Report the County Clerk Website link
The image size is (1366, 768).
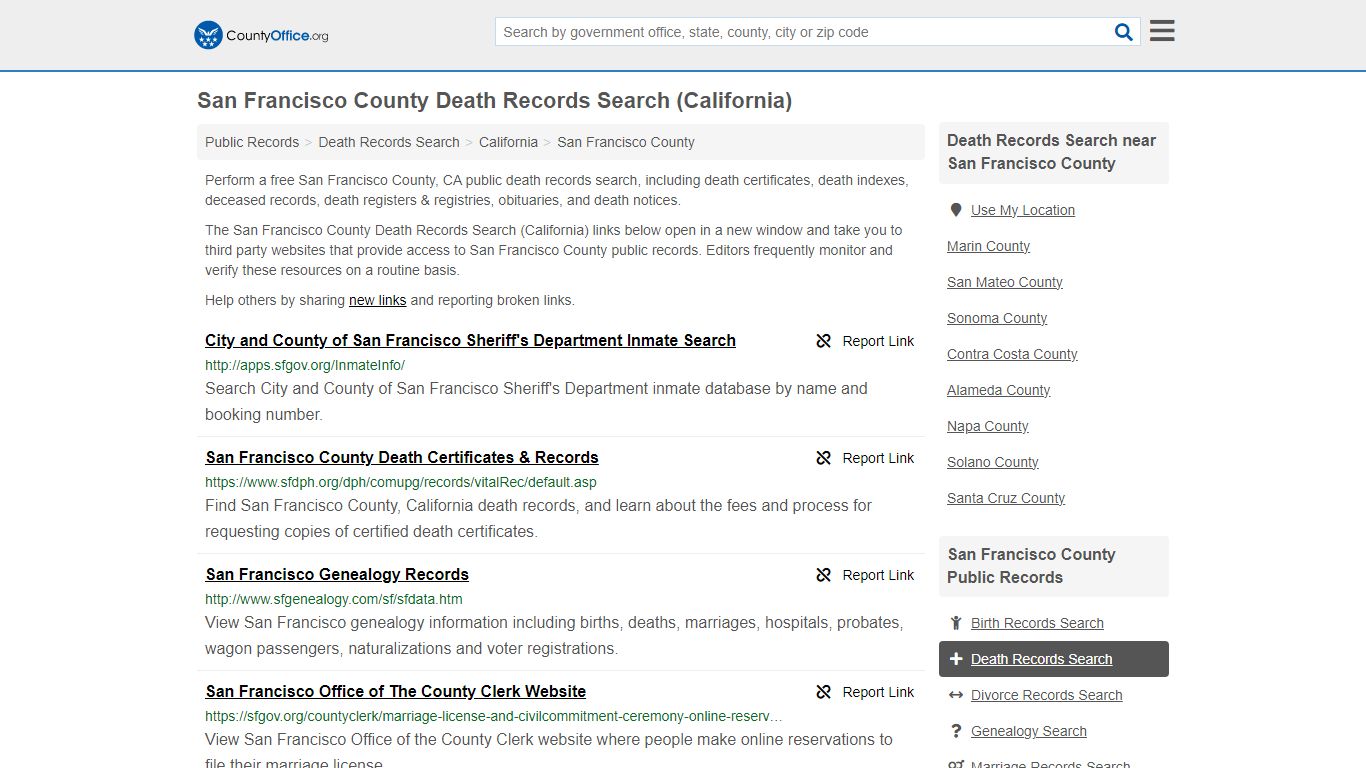click(x=865, y=692)
